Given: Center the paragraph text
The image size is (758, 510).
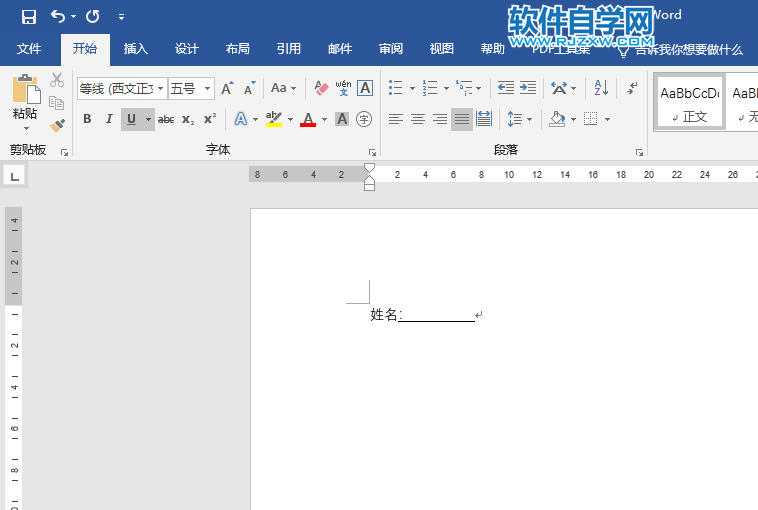Looking at the screenshot, I should [x=418, y=119].
